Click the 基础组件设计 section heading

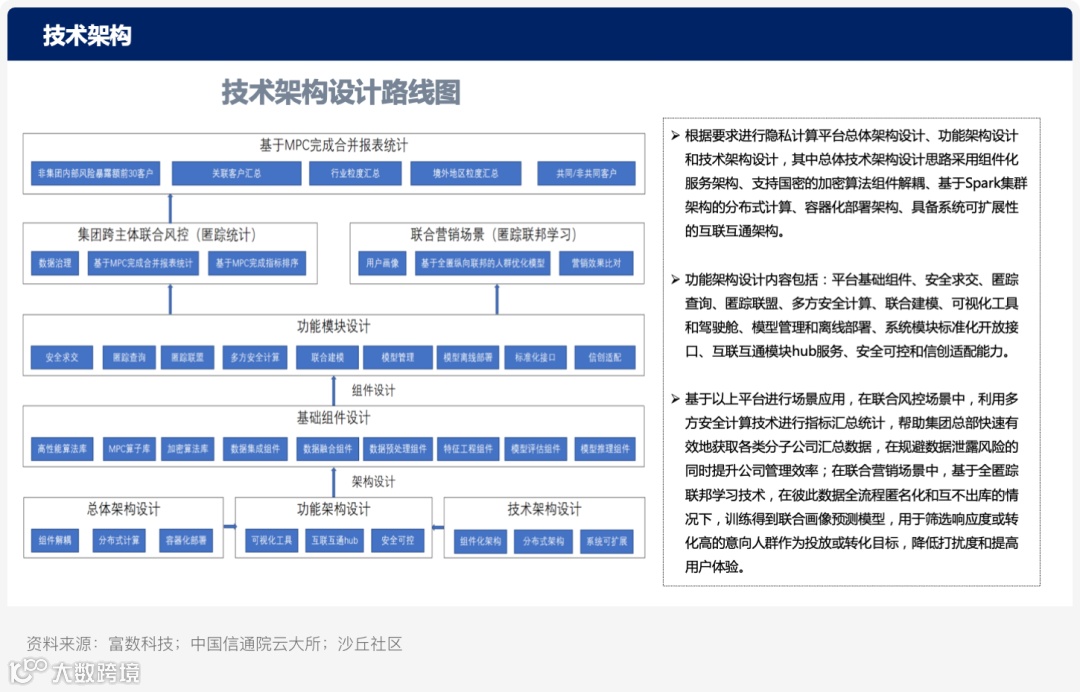click(334, 418)
